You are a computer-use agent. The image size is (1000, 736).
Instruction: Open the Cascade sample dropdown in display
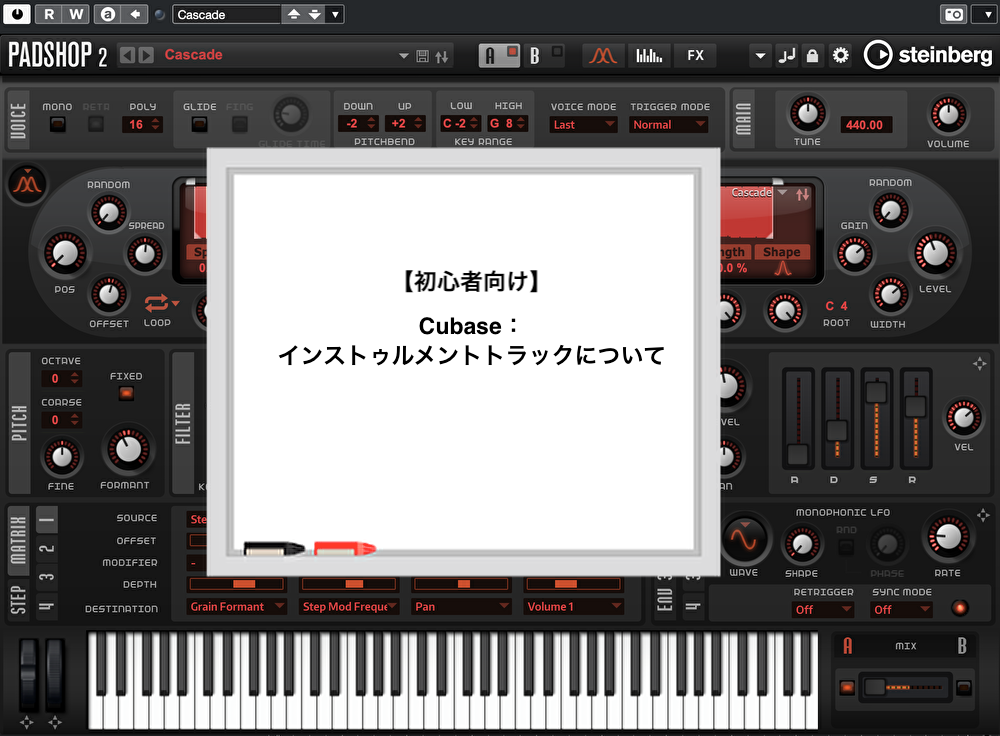(782, 193)
